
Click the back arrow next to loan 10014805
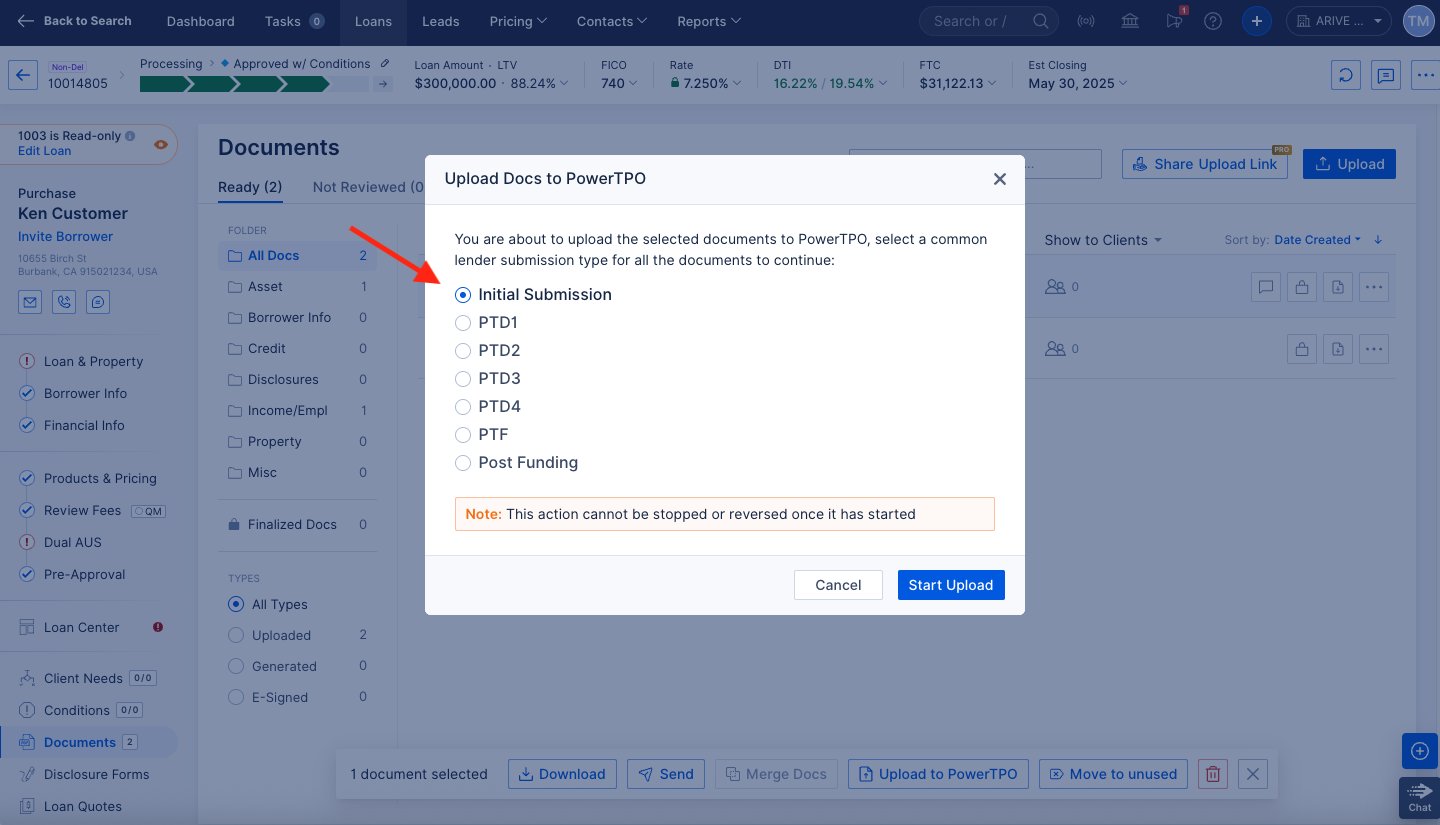click(x=23, y=74)
